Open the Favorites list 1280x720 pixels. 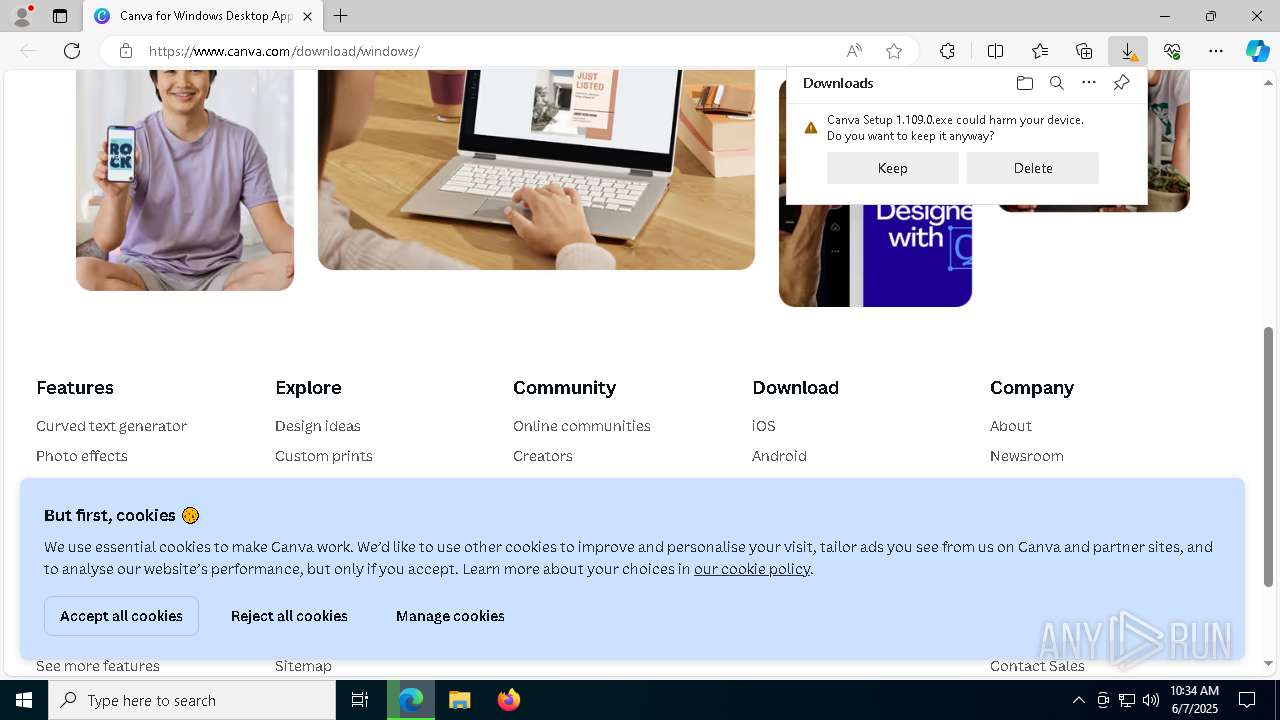tap(1040, 51)
